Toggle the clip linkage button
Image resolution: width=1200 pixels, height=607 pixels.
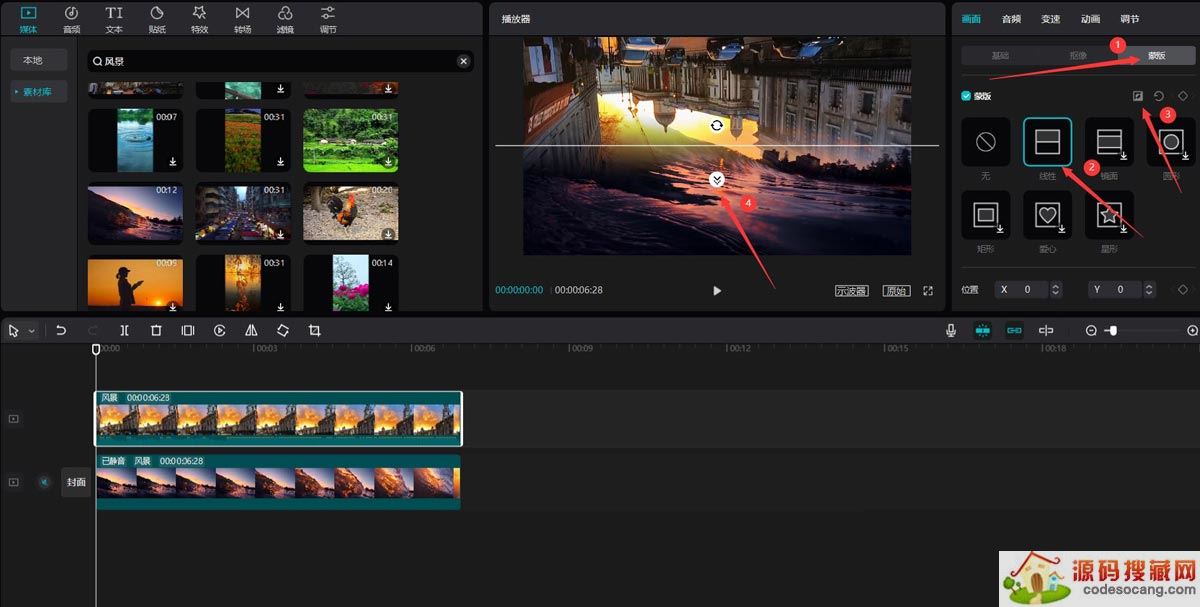click(1014, 330)
